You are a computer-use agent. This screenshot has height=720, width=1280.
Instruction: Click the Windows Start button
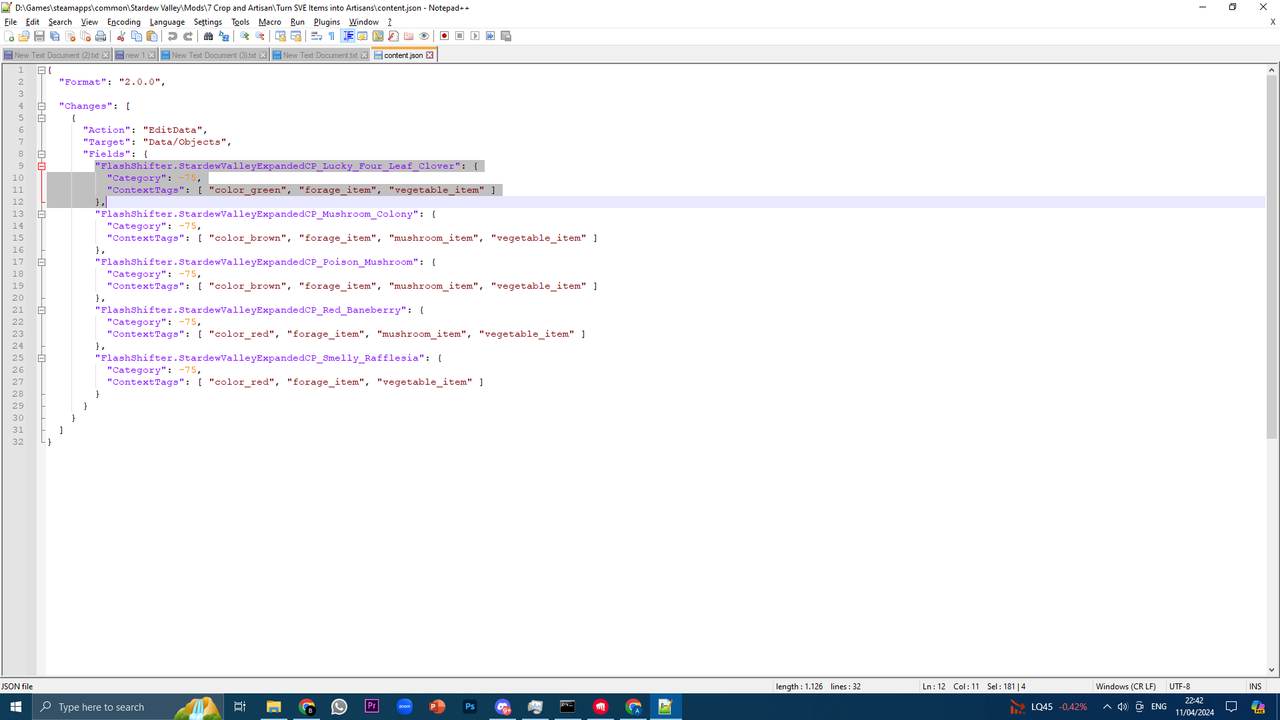point(15,707)
